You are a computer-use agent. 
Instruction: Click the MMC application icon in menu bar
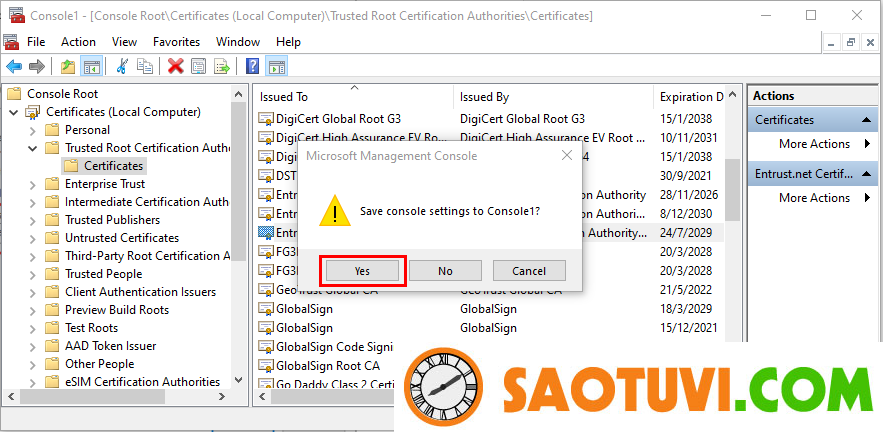(x=11, y=42)
